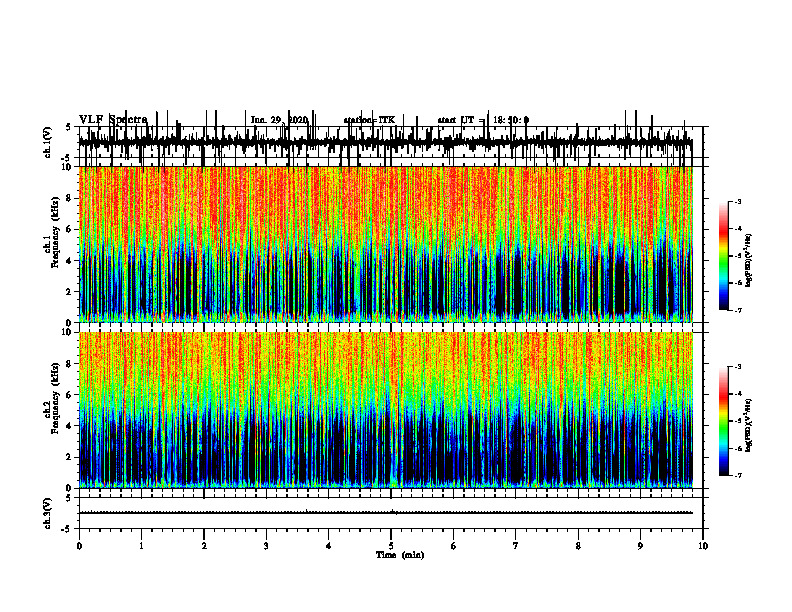Click the -3 label on ch.2 colorbar
Image resolution: width=792 pixels, height=612 pixels.
pyautogui.click(x=738, y=367)
